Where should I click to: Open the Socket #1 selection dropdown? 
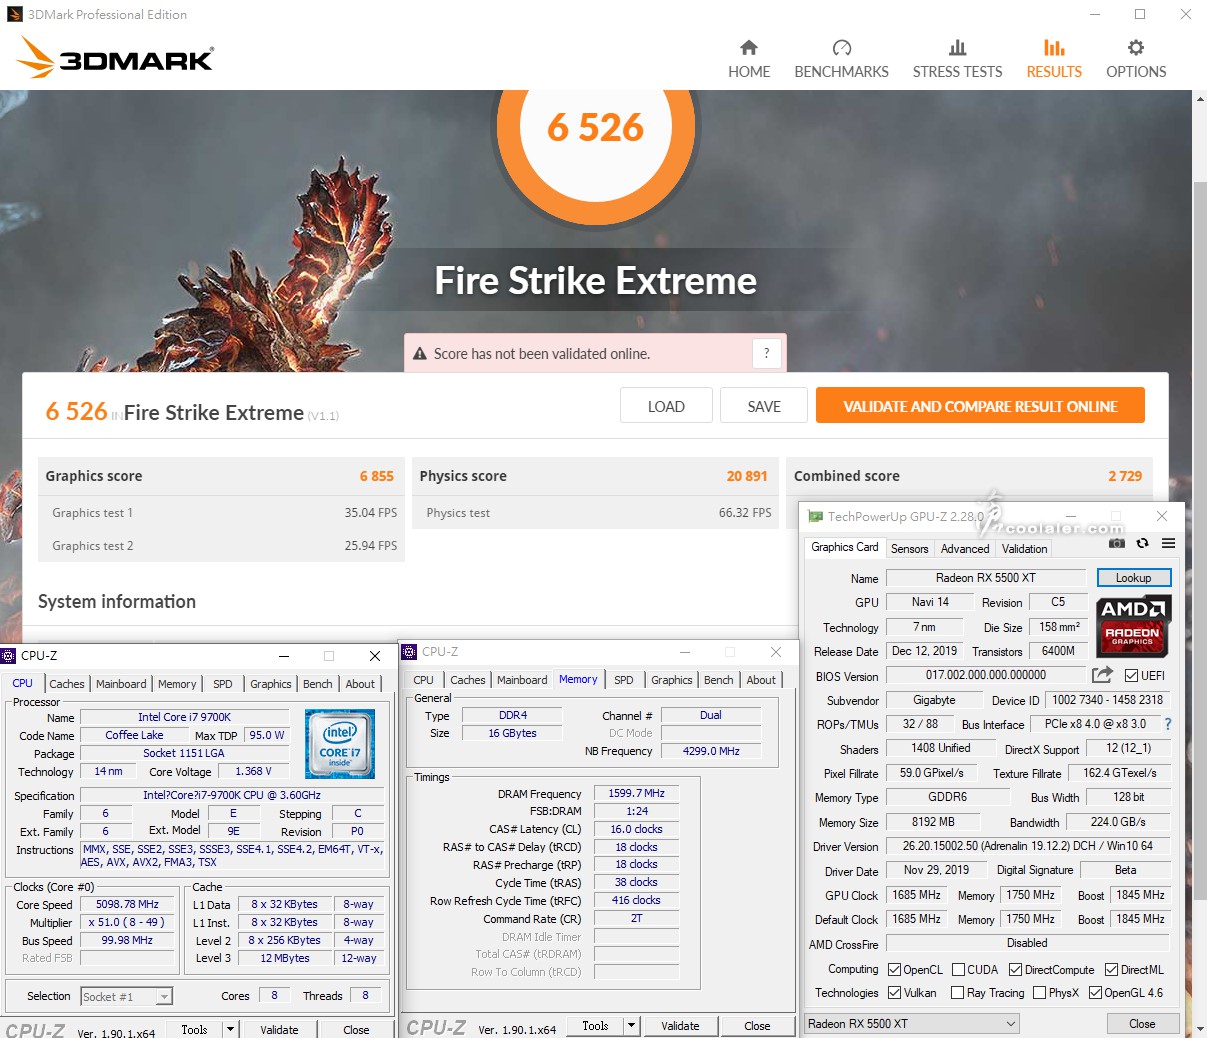pyautogui.click(x=126, y=996)
